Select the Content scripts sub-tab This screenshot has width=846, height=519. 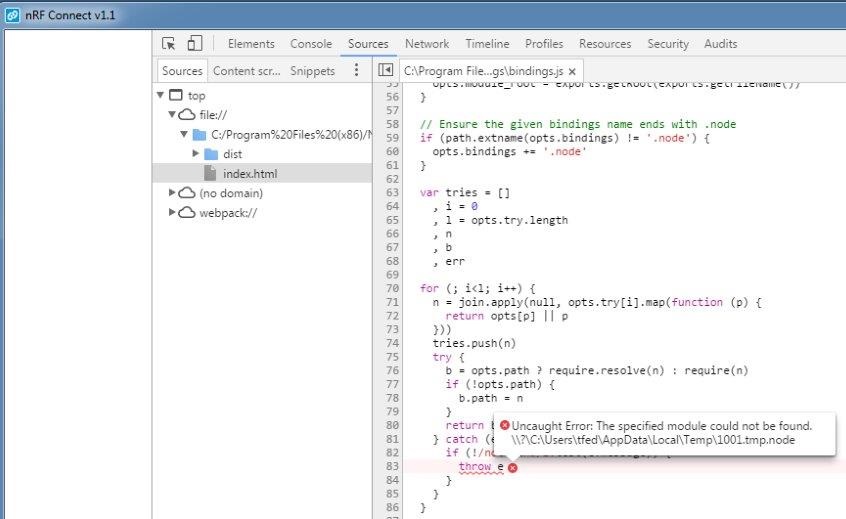click(247, 71)
